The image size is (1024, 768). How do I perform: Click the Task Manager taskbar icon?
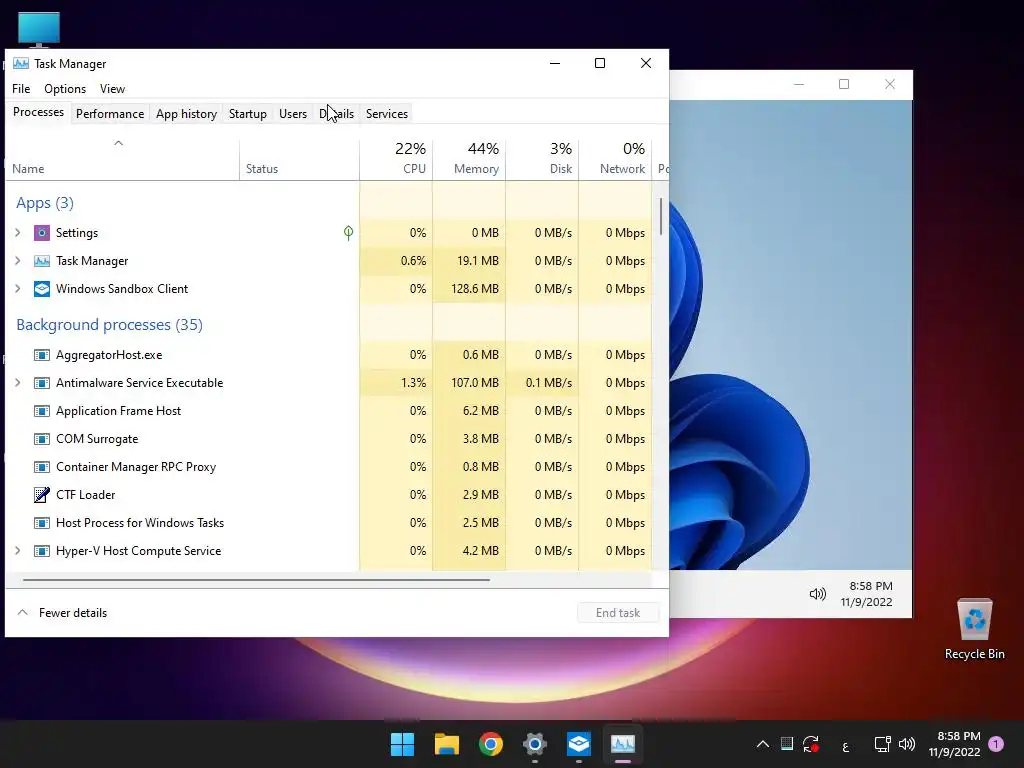coord(622,744)
